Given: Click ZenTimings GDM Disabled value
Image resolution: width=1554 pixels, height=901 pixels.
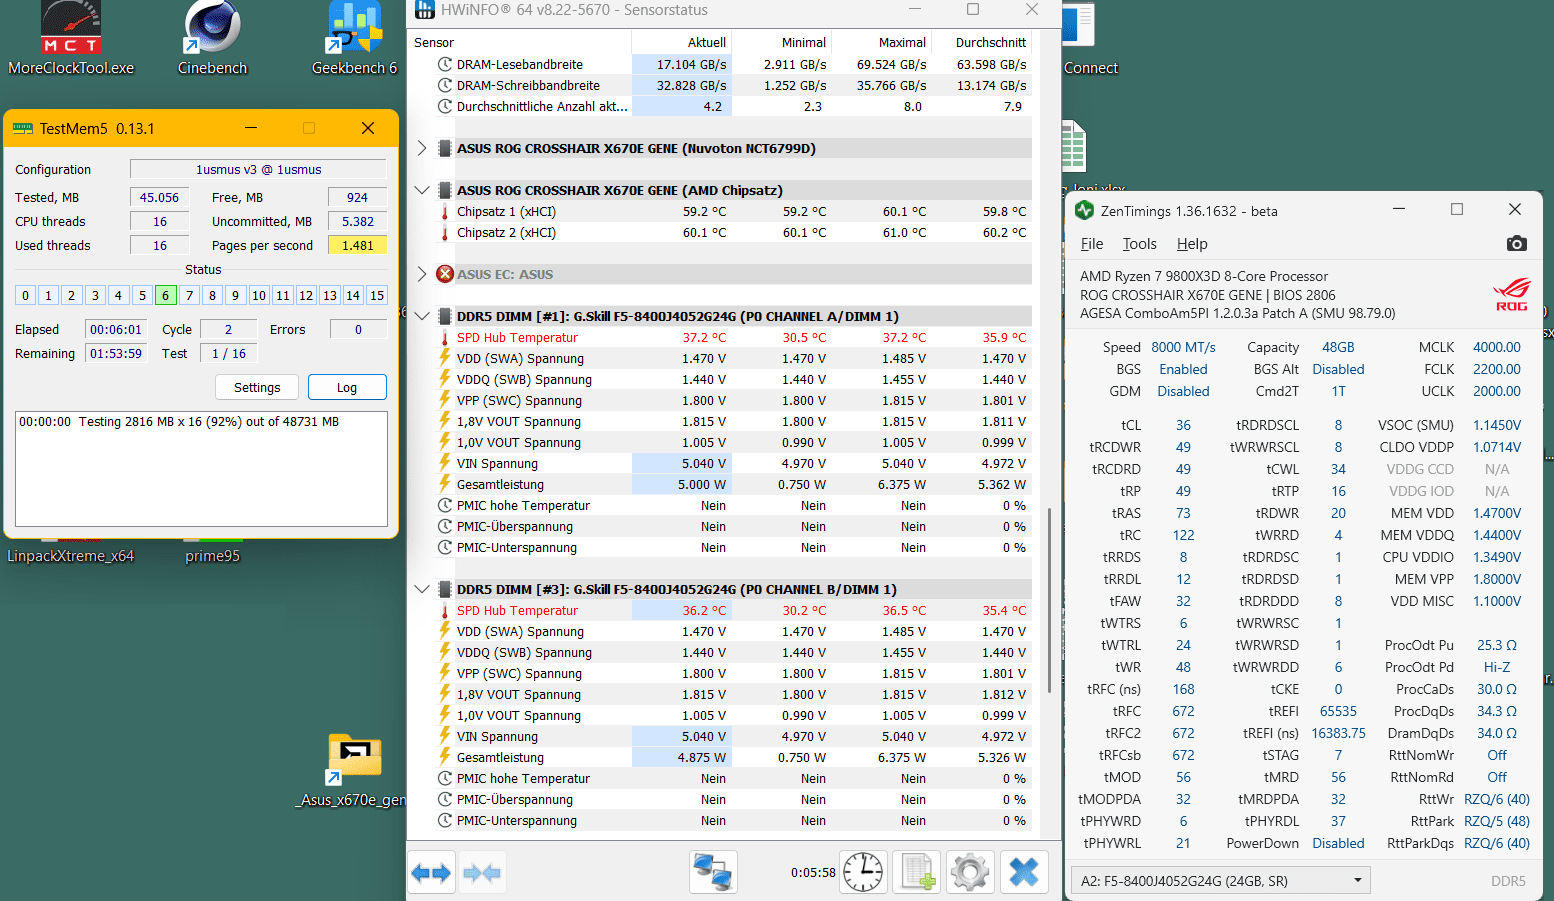Looking at the screenshot, I should coord(1183,391).
